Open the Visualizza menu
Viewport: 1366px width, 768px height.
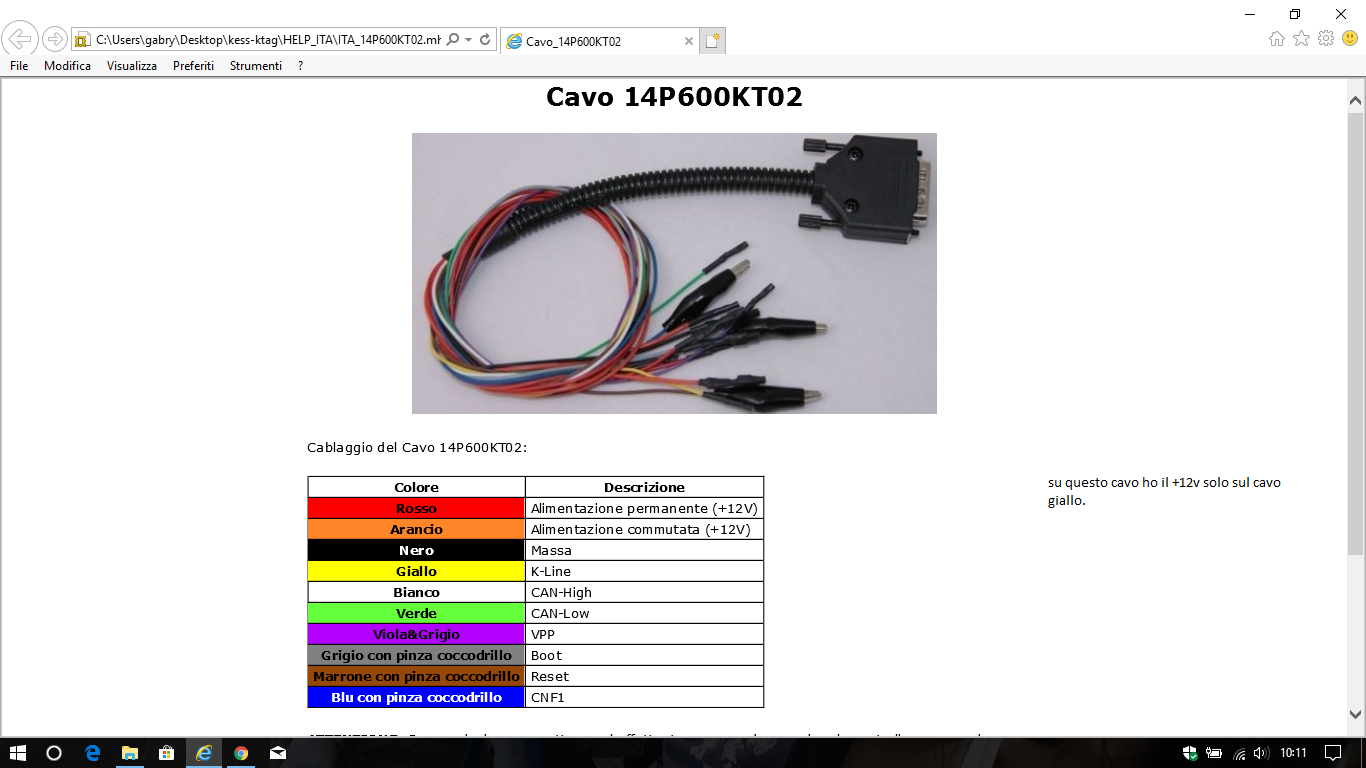[132, 66]
